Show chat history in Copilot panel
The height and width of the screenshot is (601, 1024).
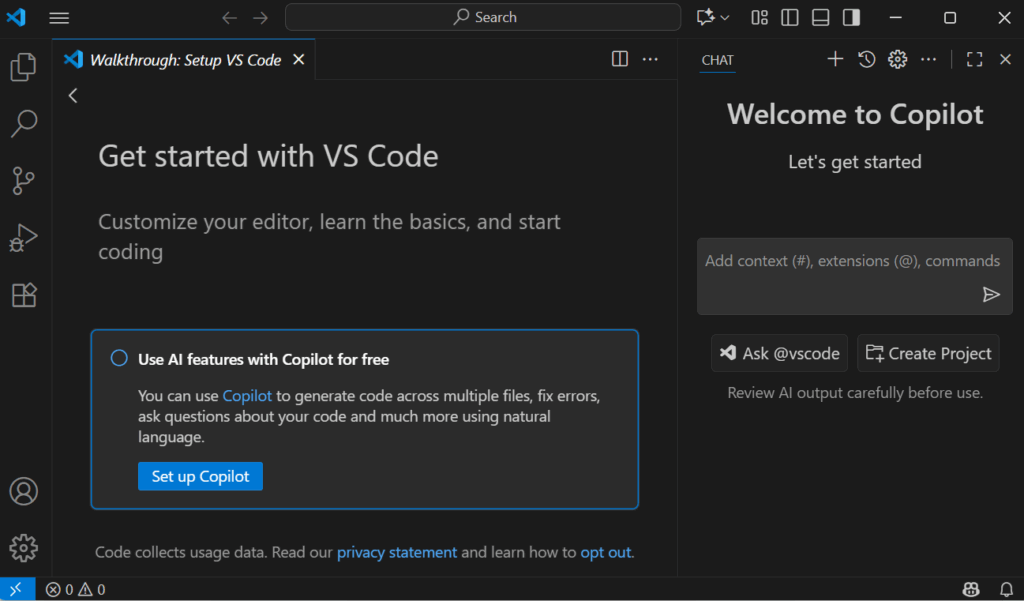pos(867,60)
